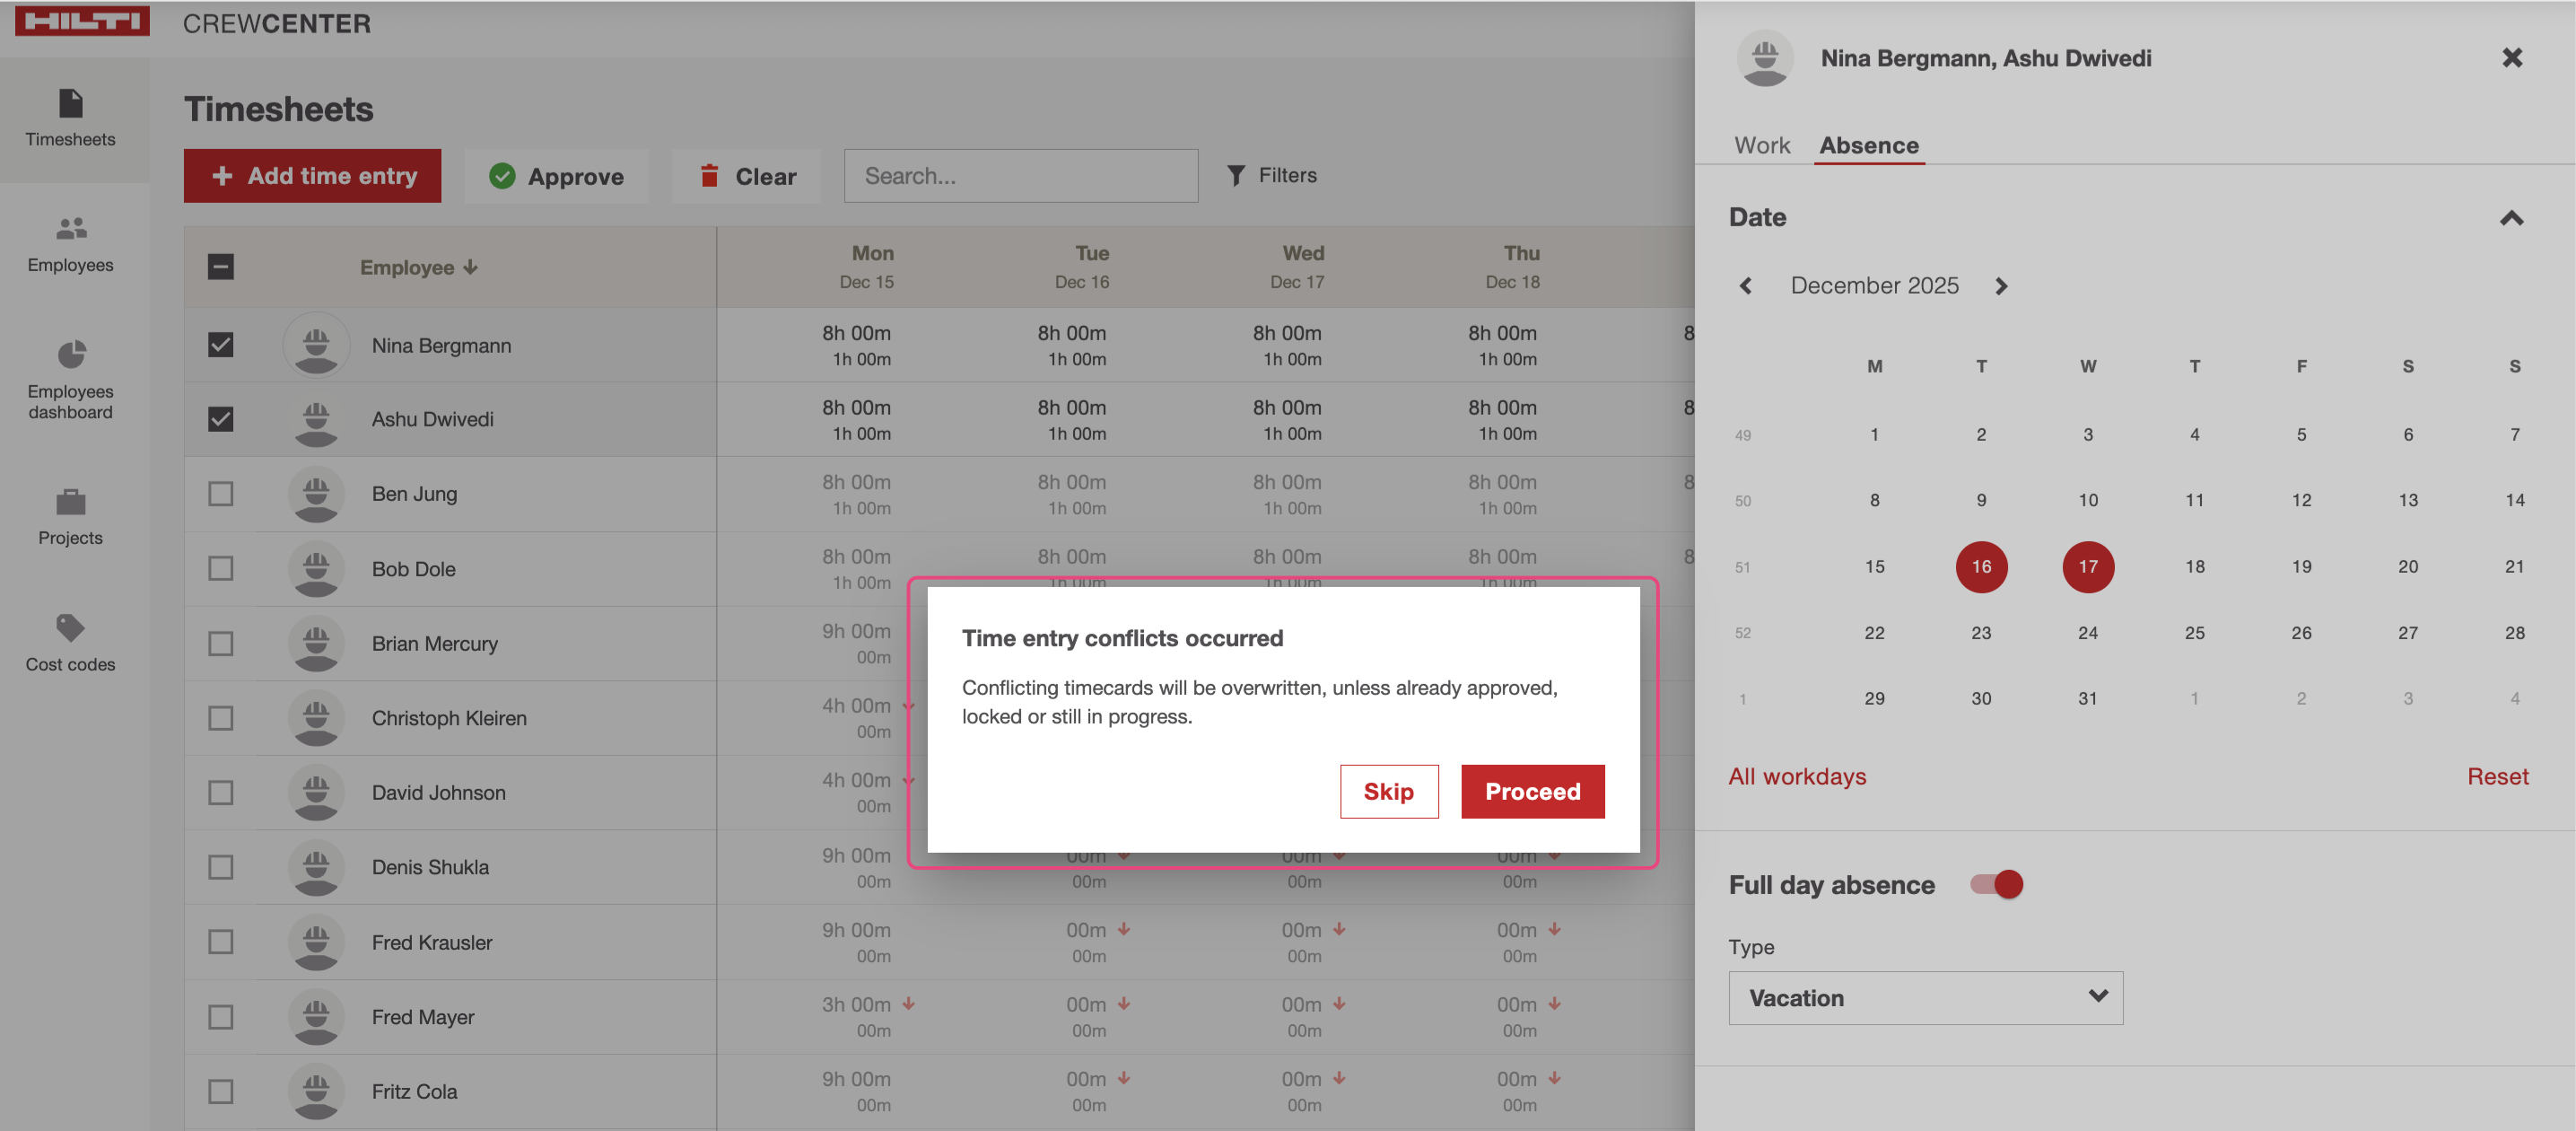This screenshot has height=1131, width=2576.
Task: Click Skip in the conflict dialog
Action: 1388,791
